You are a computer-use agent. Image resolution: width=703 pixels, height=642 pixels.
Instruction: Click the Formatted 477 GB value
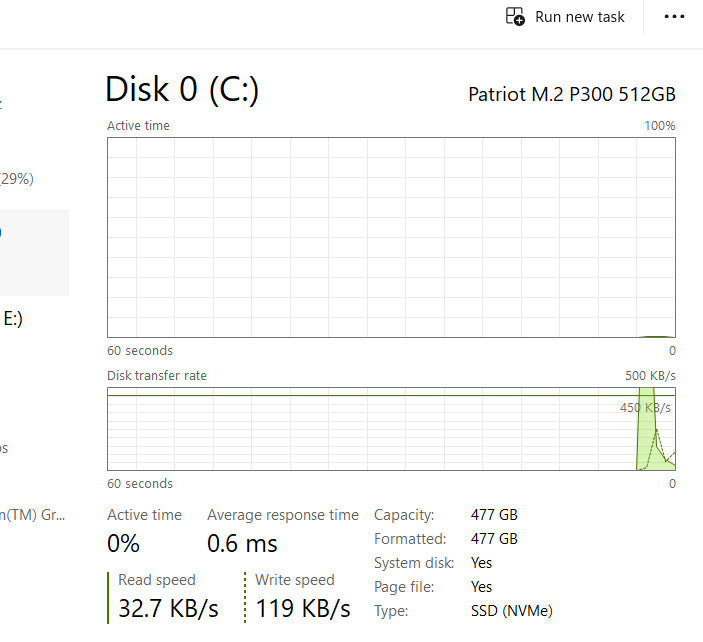pyautogui.click(x=494, y=539)
